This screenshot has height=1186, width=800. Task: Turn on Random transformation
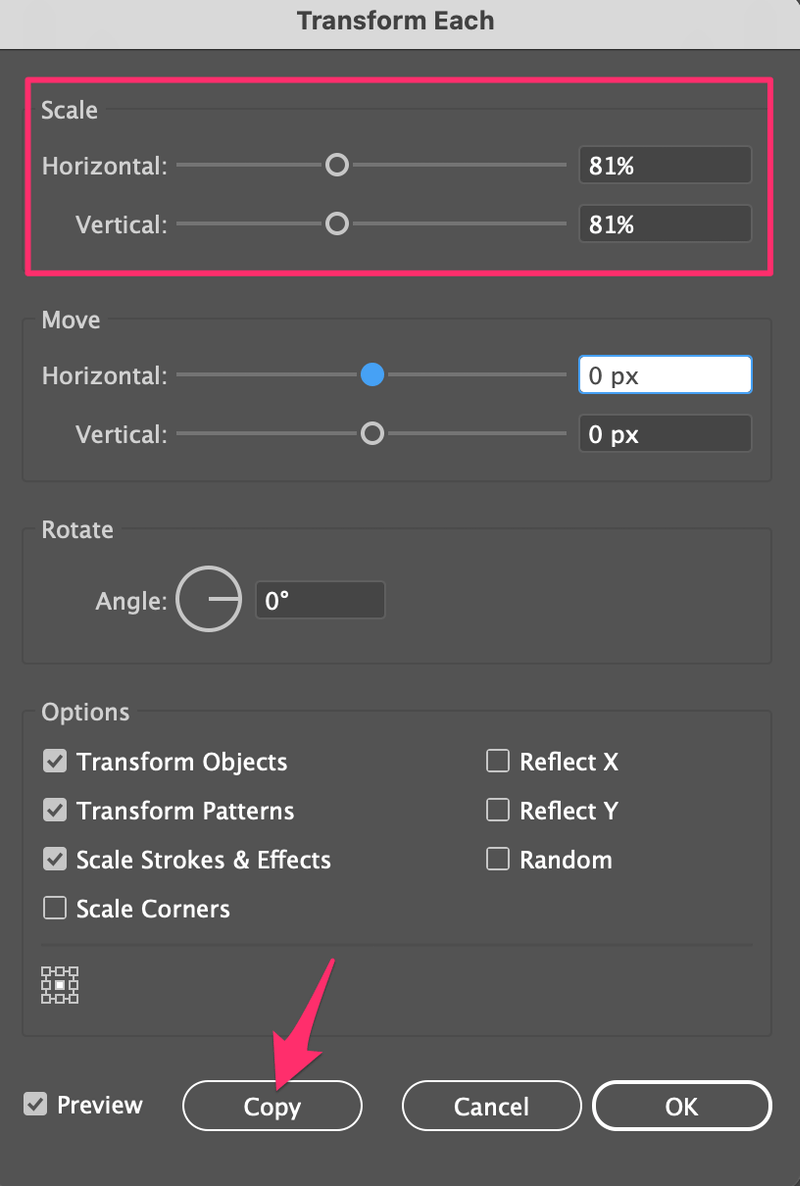[x=497, y=859]
